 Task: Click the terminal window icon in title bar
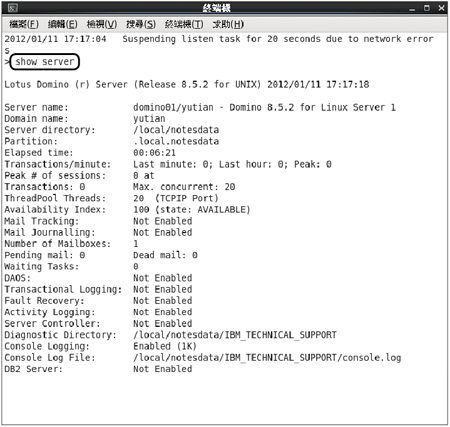click(13, 8)
